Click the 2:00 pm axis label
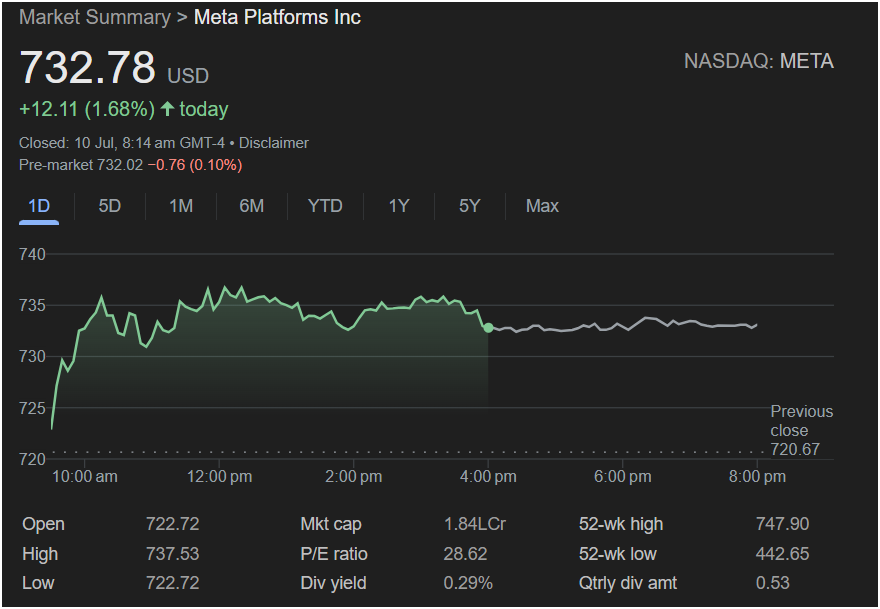This screenshot has height=609, width=880. 354,477
